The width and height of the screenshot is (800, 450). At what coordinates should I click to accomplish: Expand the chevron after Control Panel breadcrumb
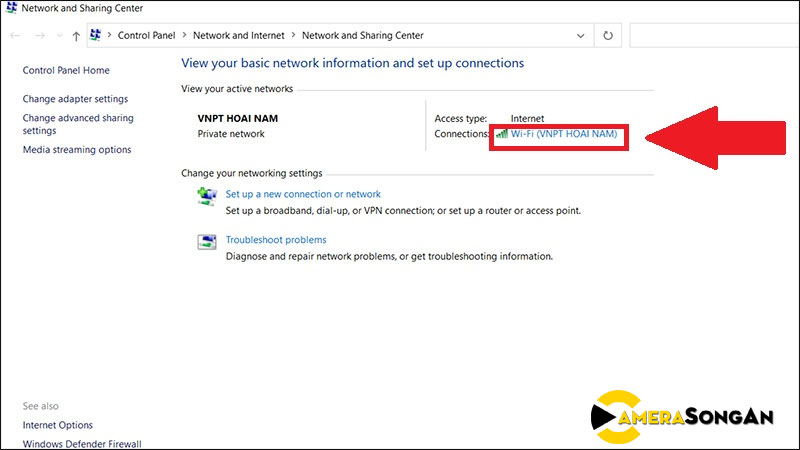(x=183, y=35)
